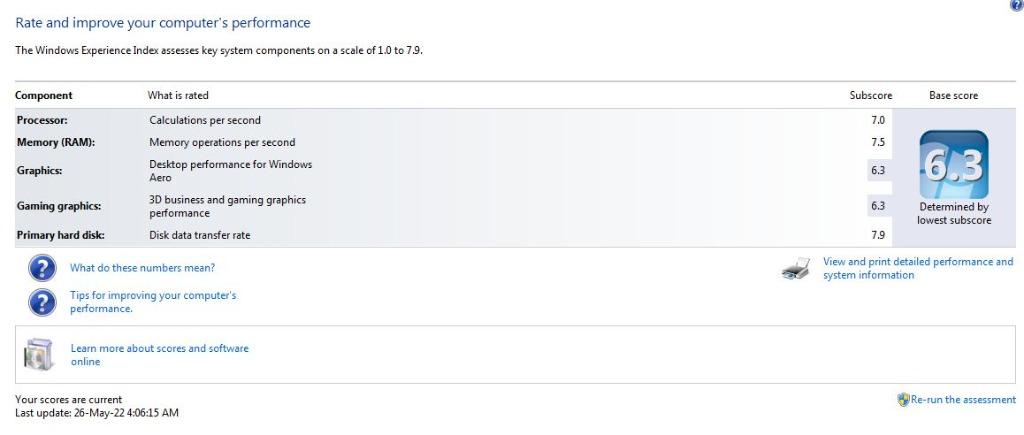
Task: Click the Subscore column header
Action: click(871, 95)
